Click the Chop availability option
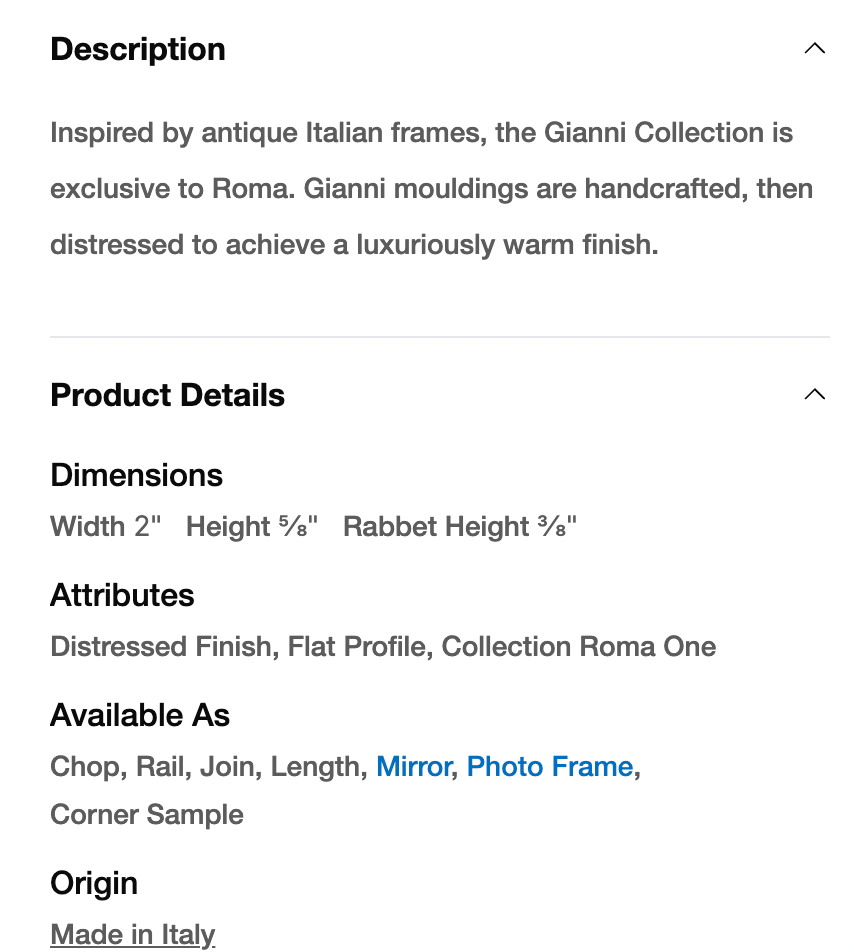This screenshot has width=854, height=952. [84, 767]
